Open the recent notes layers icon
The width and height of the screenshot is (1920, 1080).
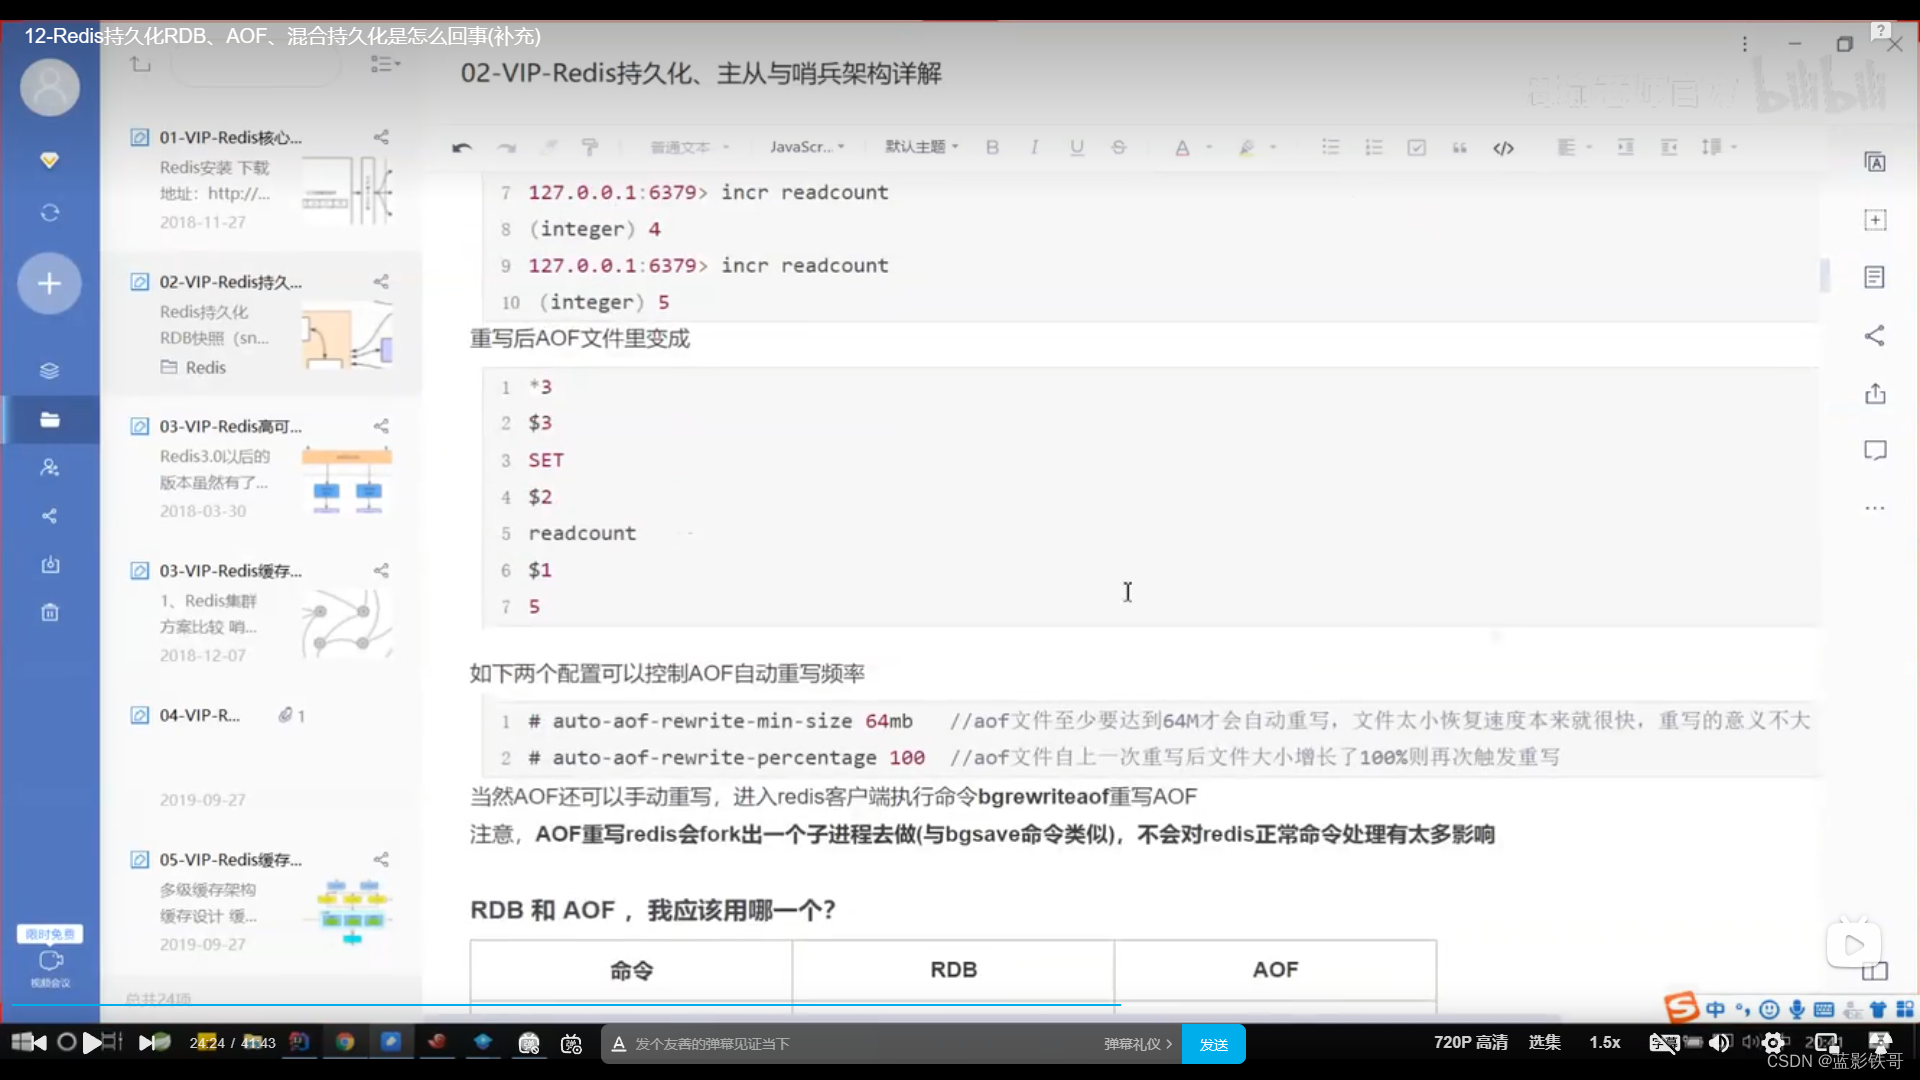point(49,371)
